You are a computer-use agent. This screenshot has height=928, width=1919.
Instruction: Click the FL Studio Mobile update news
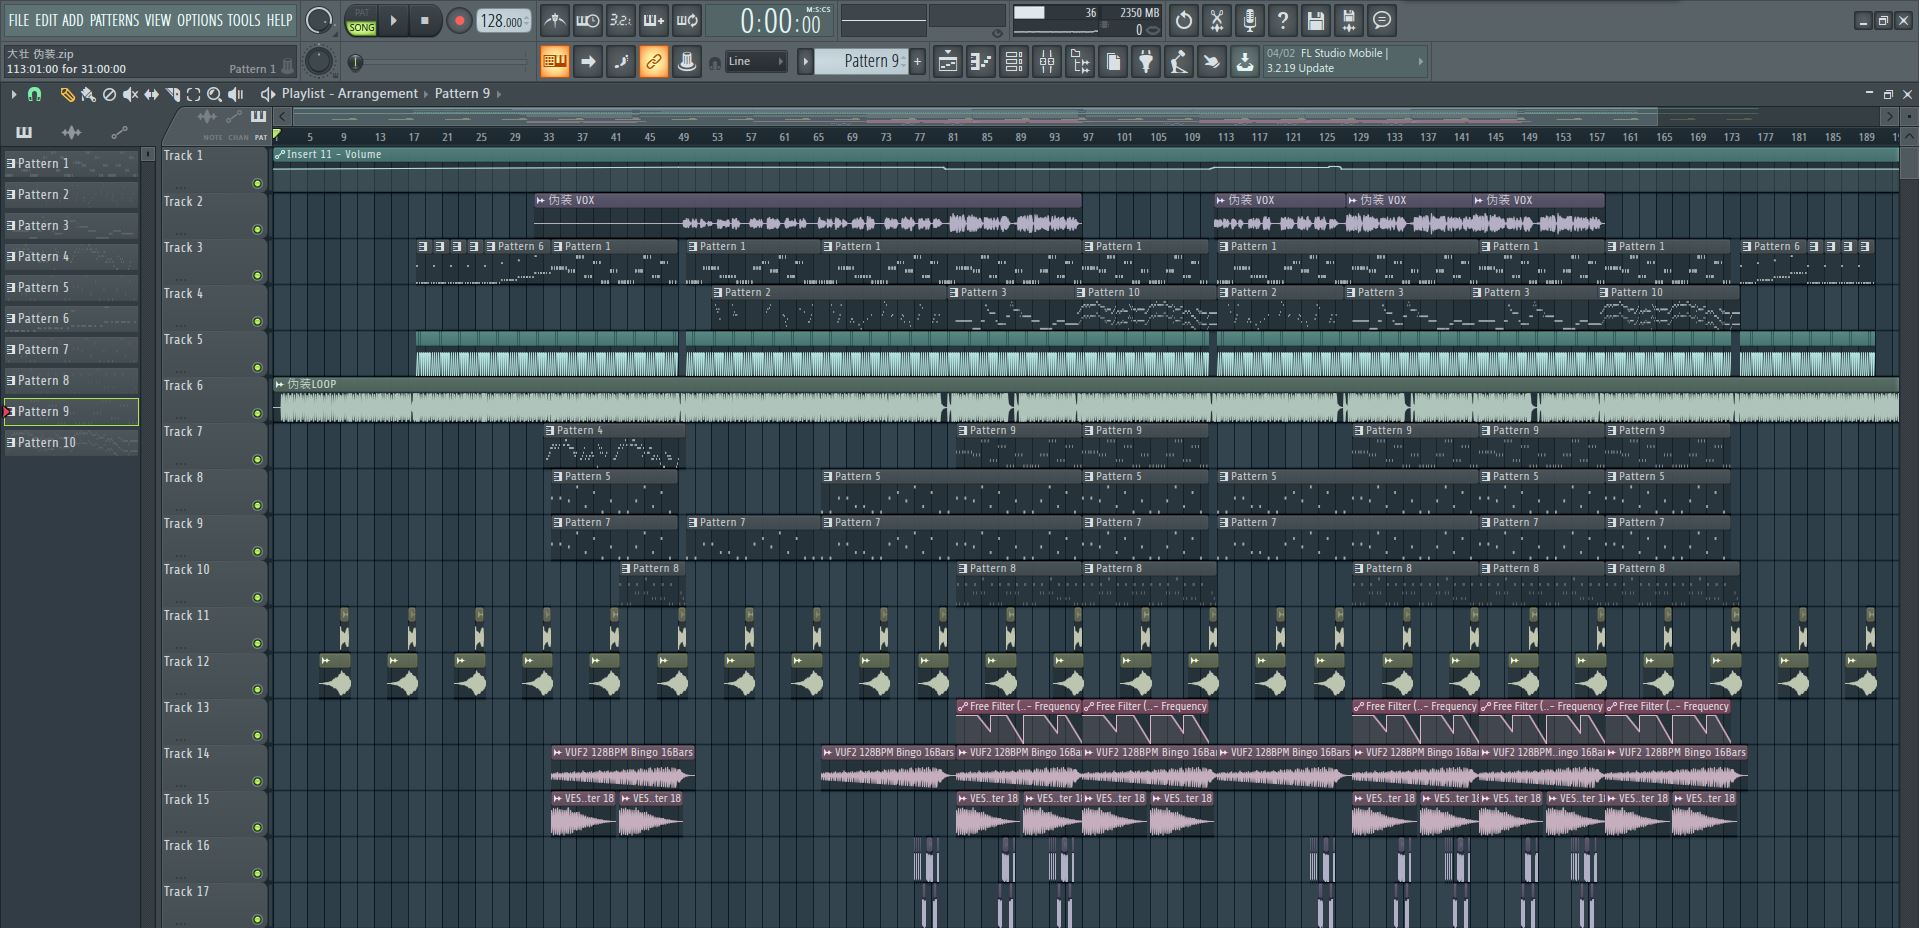tap(1340, 61)
